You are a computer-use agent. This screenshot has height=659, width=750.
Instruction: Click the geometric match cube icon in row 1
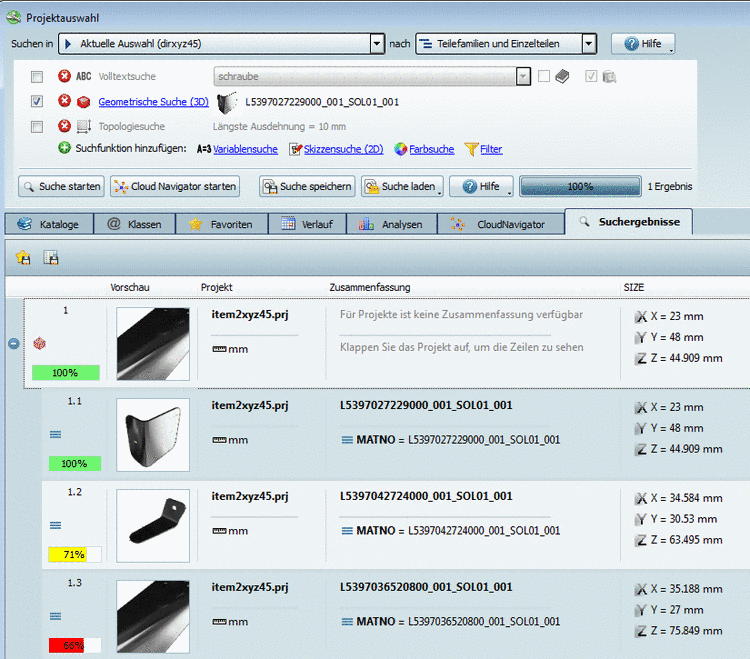[x=39, y=343]
